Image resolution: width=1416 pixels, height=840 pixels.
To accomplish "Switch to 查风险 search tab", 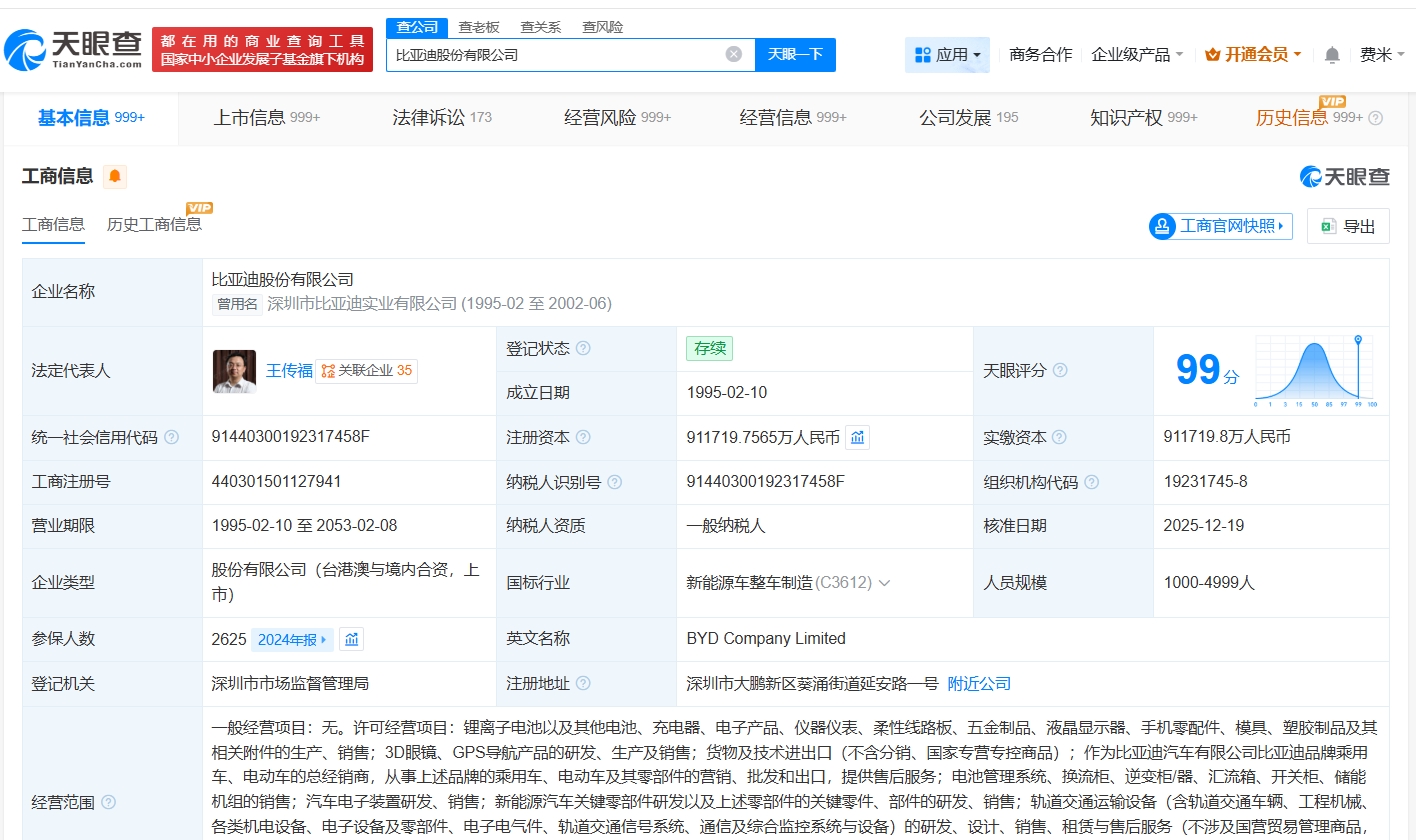I will pos(603,27).
